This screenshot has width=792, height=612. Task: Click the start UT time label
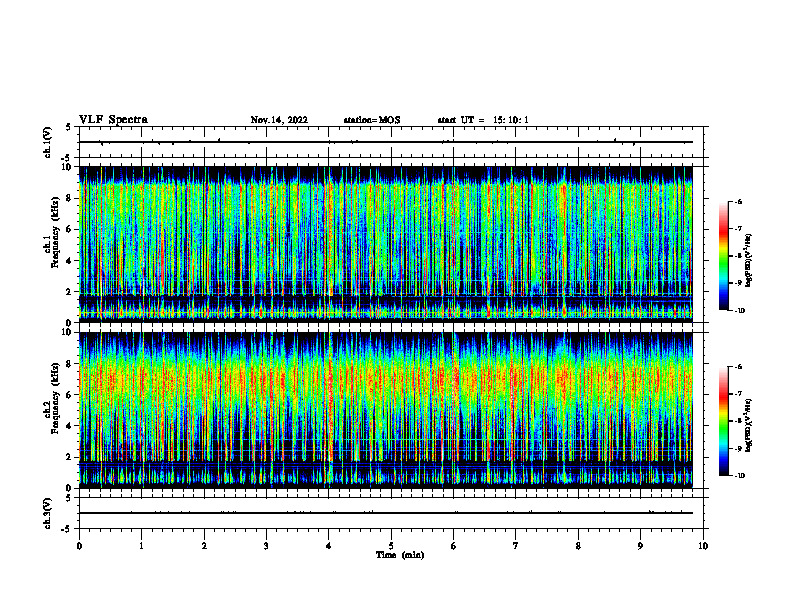483,120
